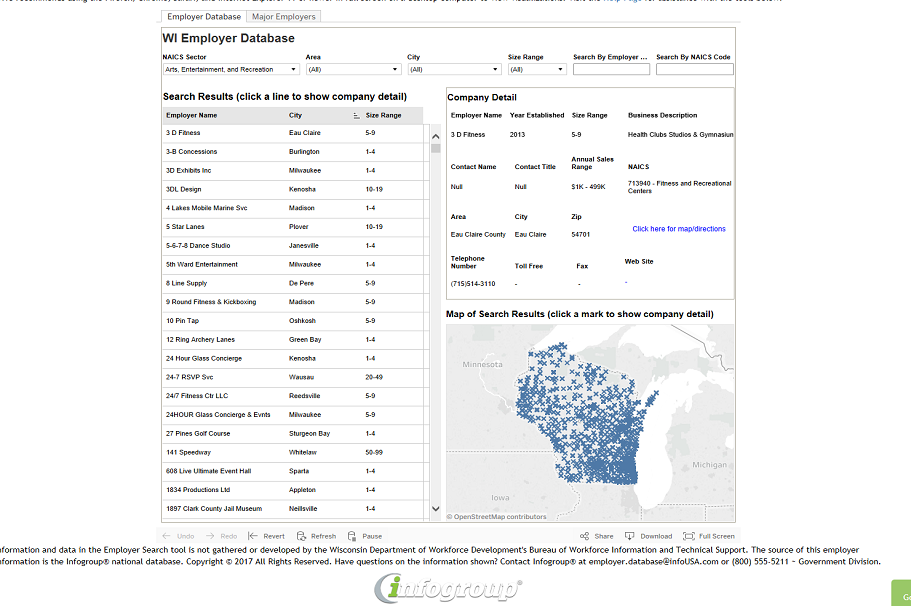
Task: Click the Year Established value 2013
Action: 517,135
